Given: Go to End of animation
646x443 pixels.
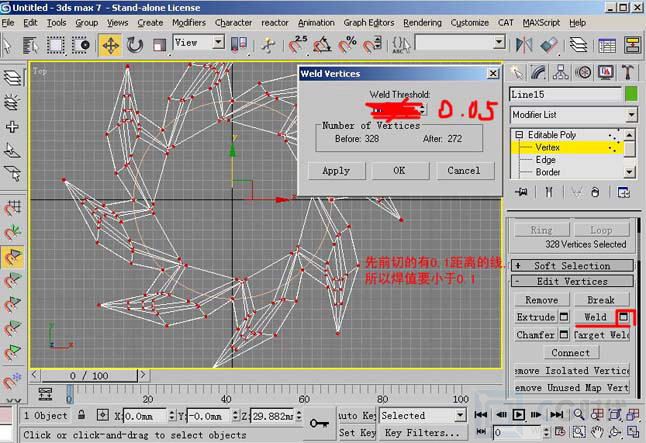Looking at the screenshot, I should pos(557,415).
